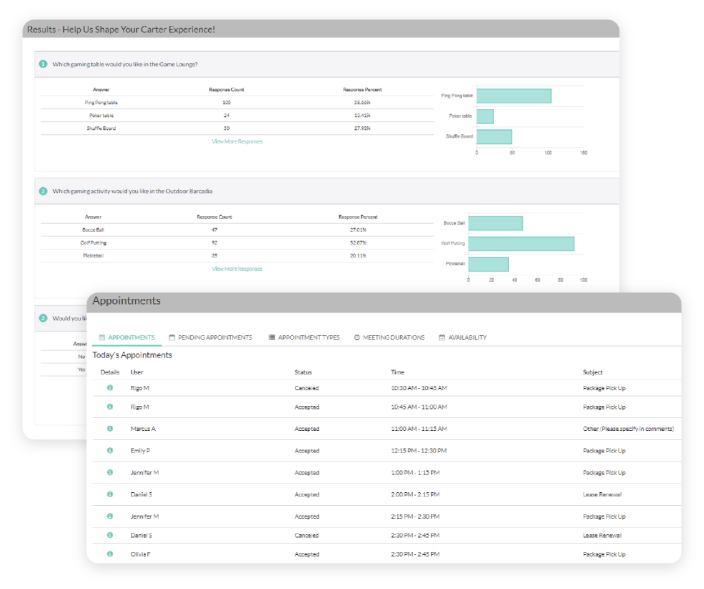Click Accepted status in Marcus A row
The width and height of the screenshot is (704, 589).
pyautogui.click(x=307, y=429)
